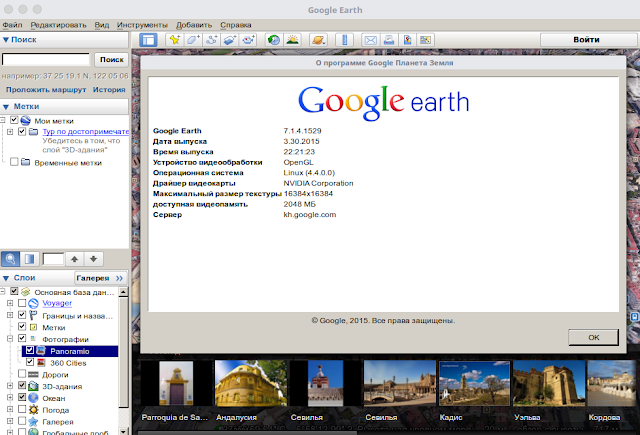
Task: Enable the Дороги layer checkbox
Action: pyautogui.click(x=22, y=373)
